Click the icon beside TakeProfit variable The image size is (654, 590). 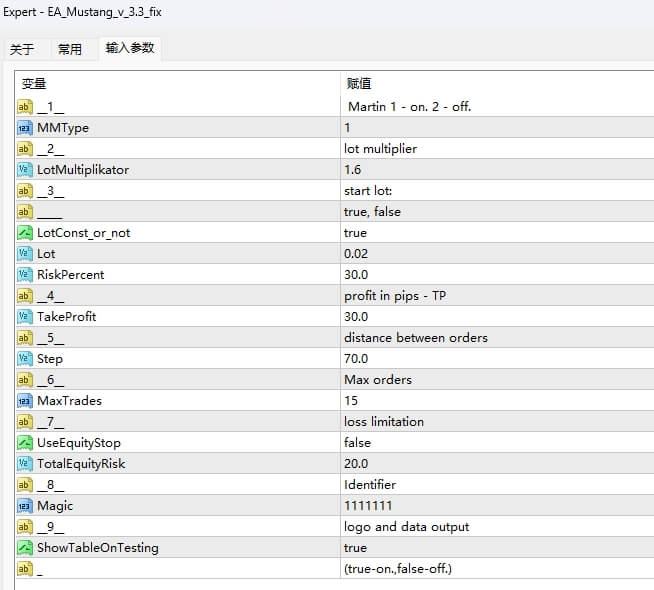[25, 317]
